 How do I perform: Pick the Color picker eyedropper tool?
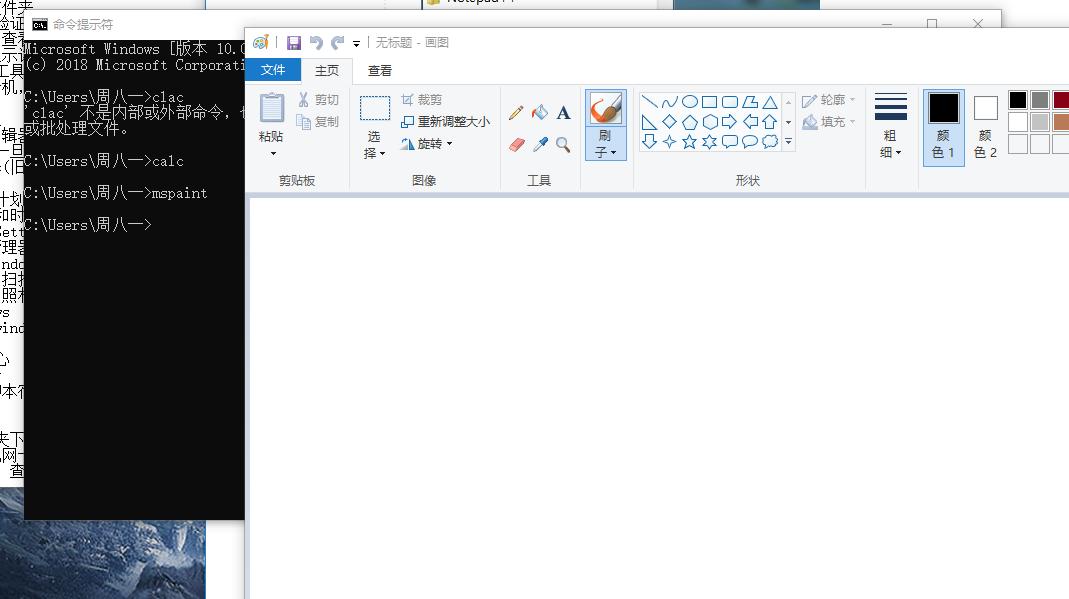(540, 145)
